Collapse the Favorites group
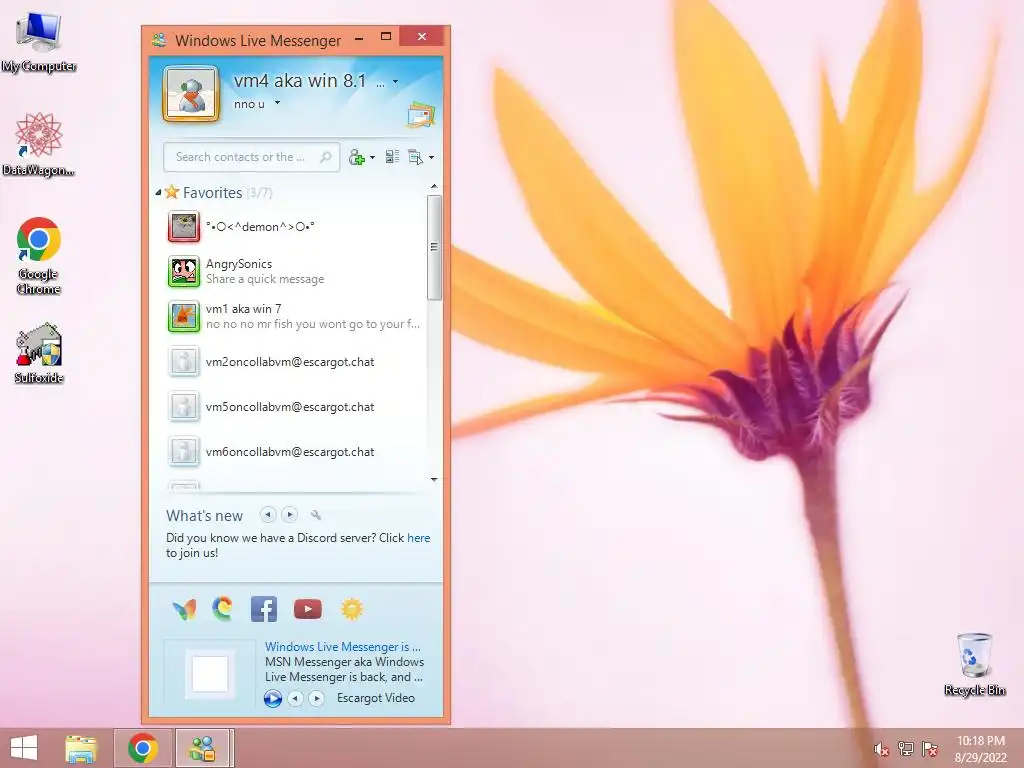Viewport: 1024px width, 768px height. point(158,193)
